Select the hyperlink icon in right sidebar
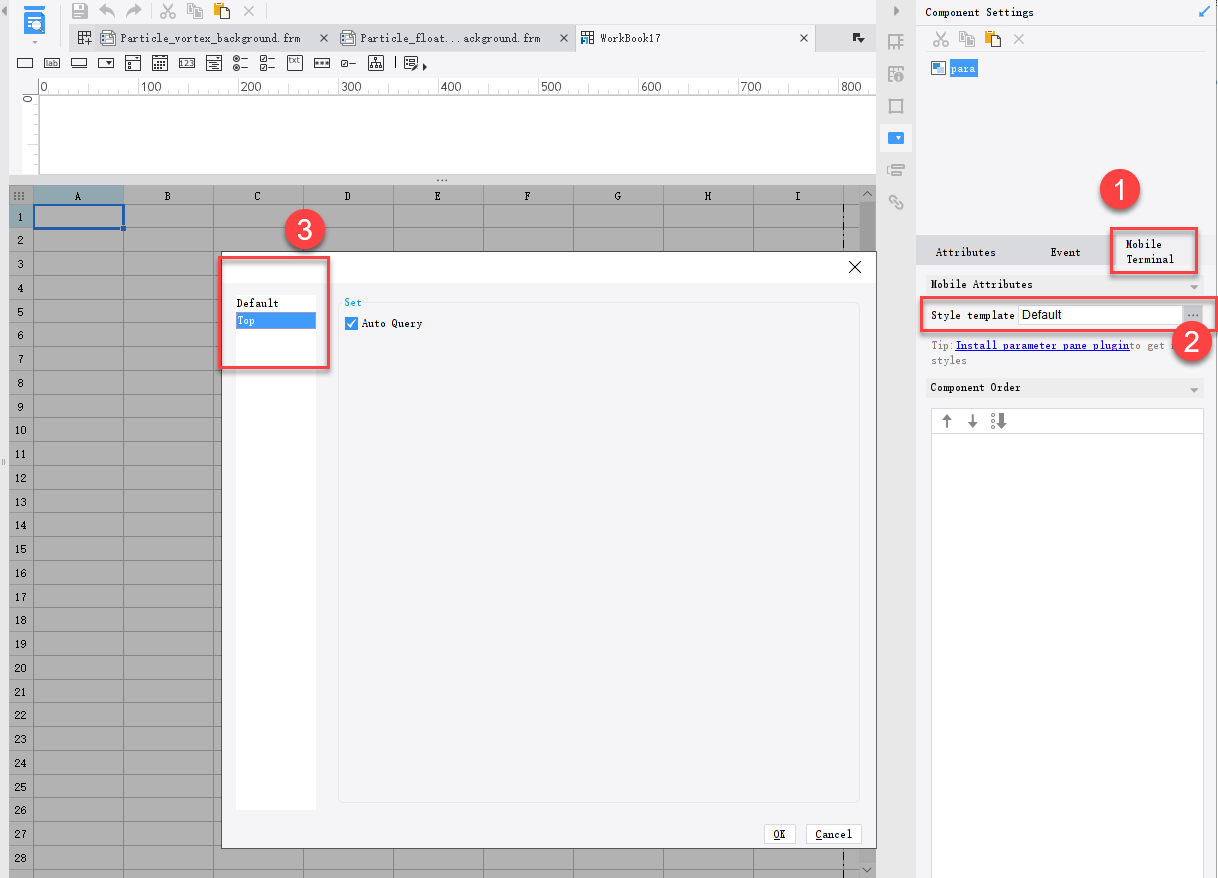This screenshot has width=1218, height=878. point(896,202)
